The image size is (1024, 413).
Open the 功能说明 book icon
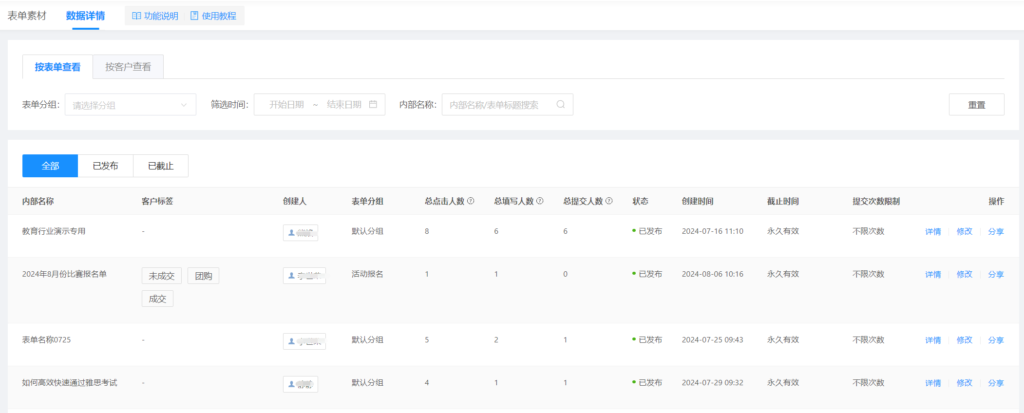tap(136, 16)
